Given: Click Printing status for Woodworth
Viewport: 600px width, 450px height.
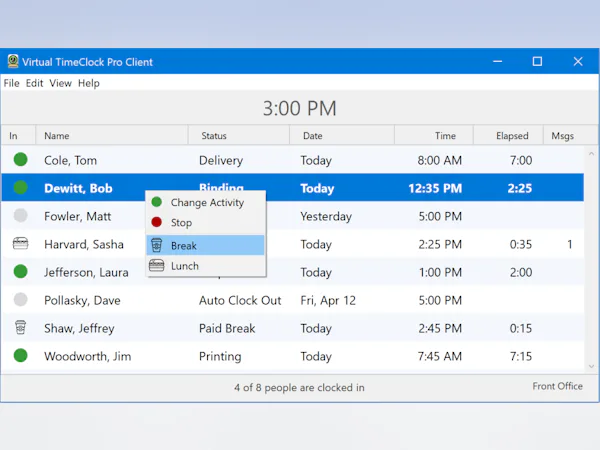Looking at the screenshot, I should (x=220, y=356).
